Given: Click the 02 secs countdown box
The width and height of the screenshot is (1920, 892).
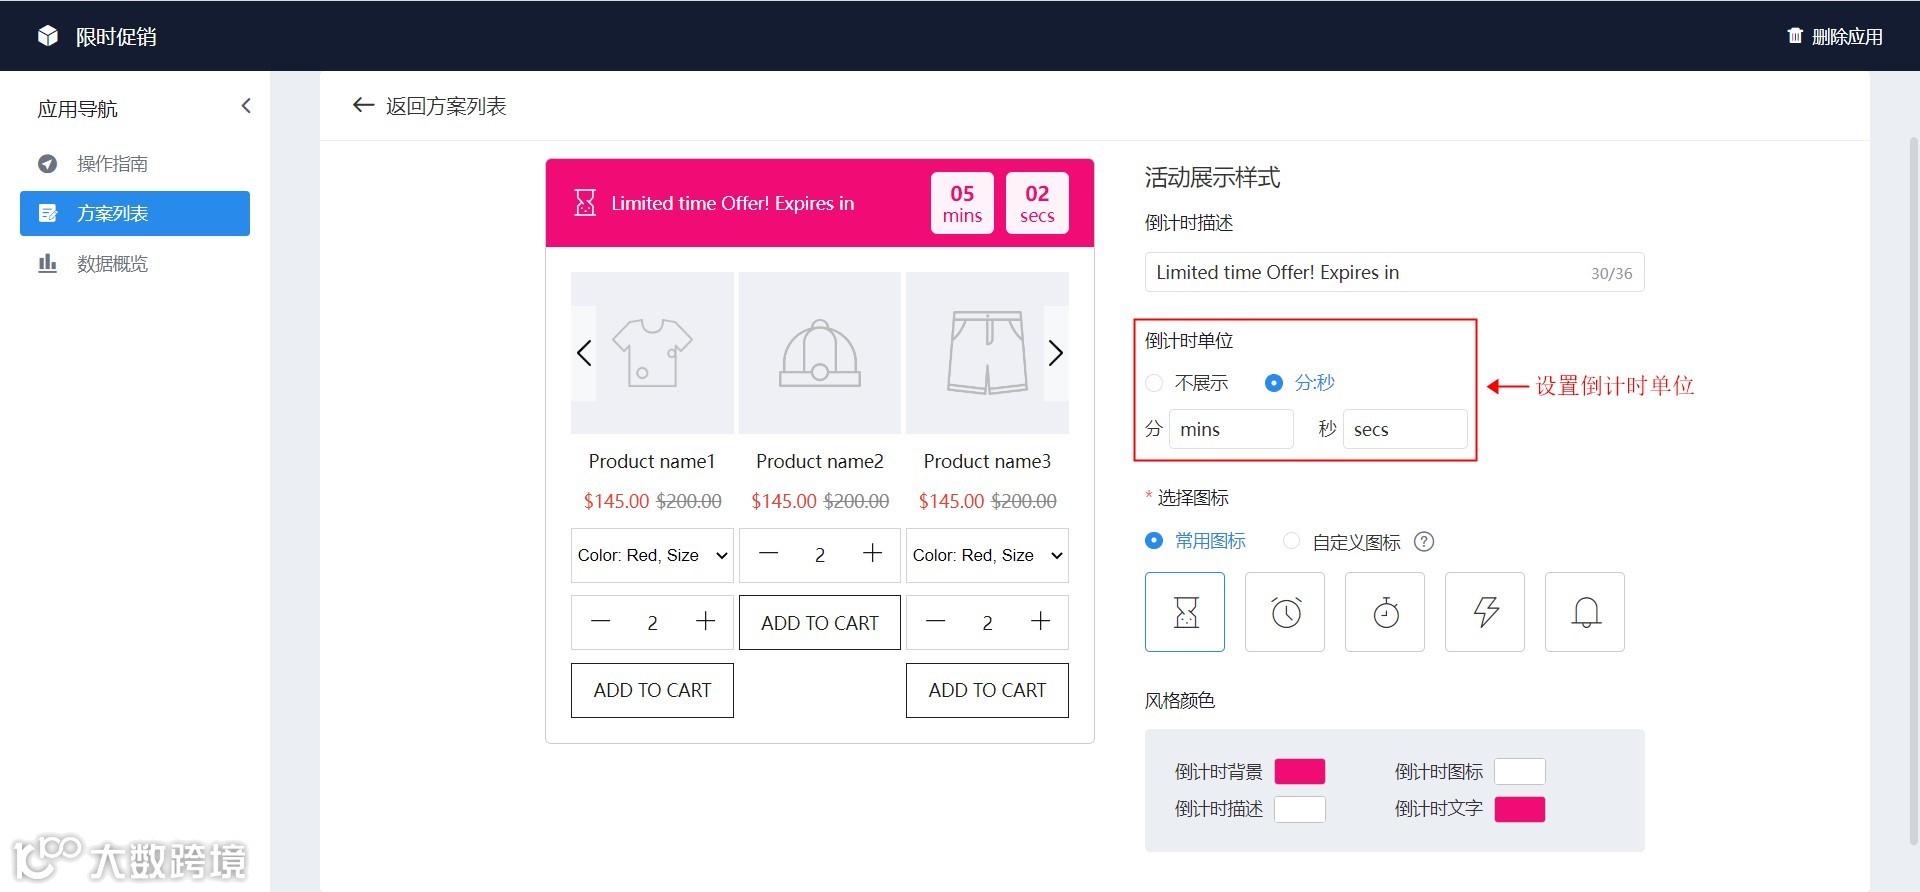Looking at the screenshot, I should (1037, 203).
